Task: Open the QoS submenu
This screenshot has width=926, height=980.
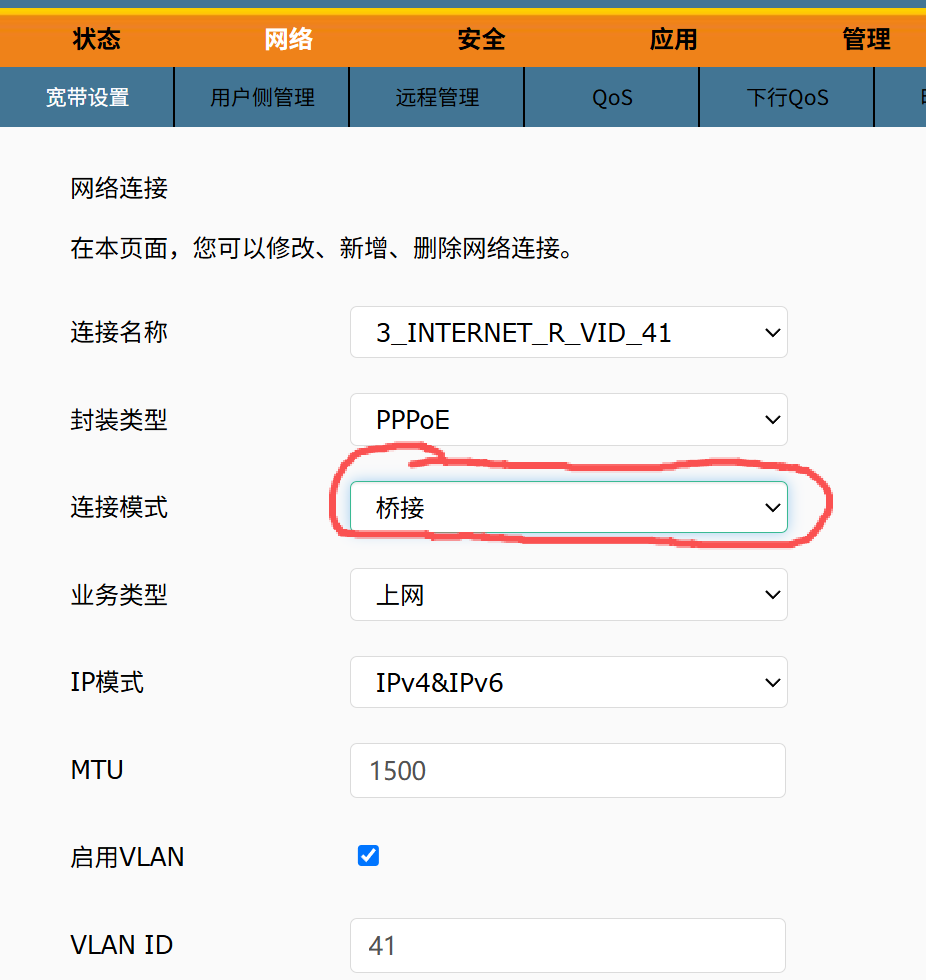Action: (x=612, y=98)
